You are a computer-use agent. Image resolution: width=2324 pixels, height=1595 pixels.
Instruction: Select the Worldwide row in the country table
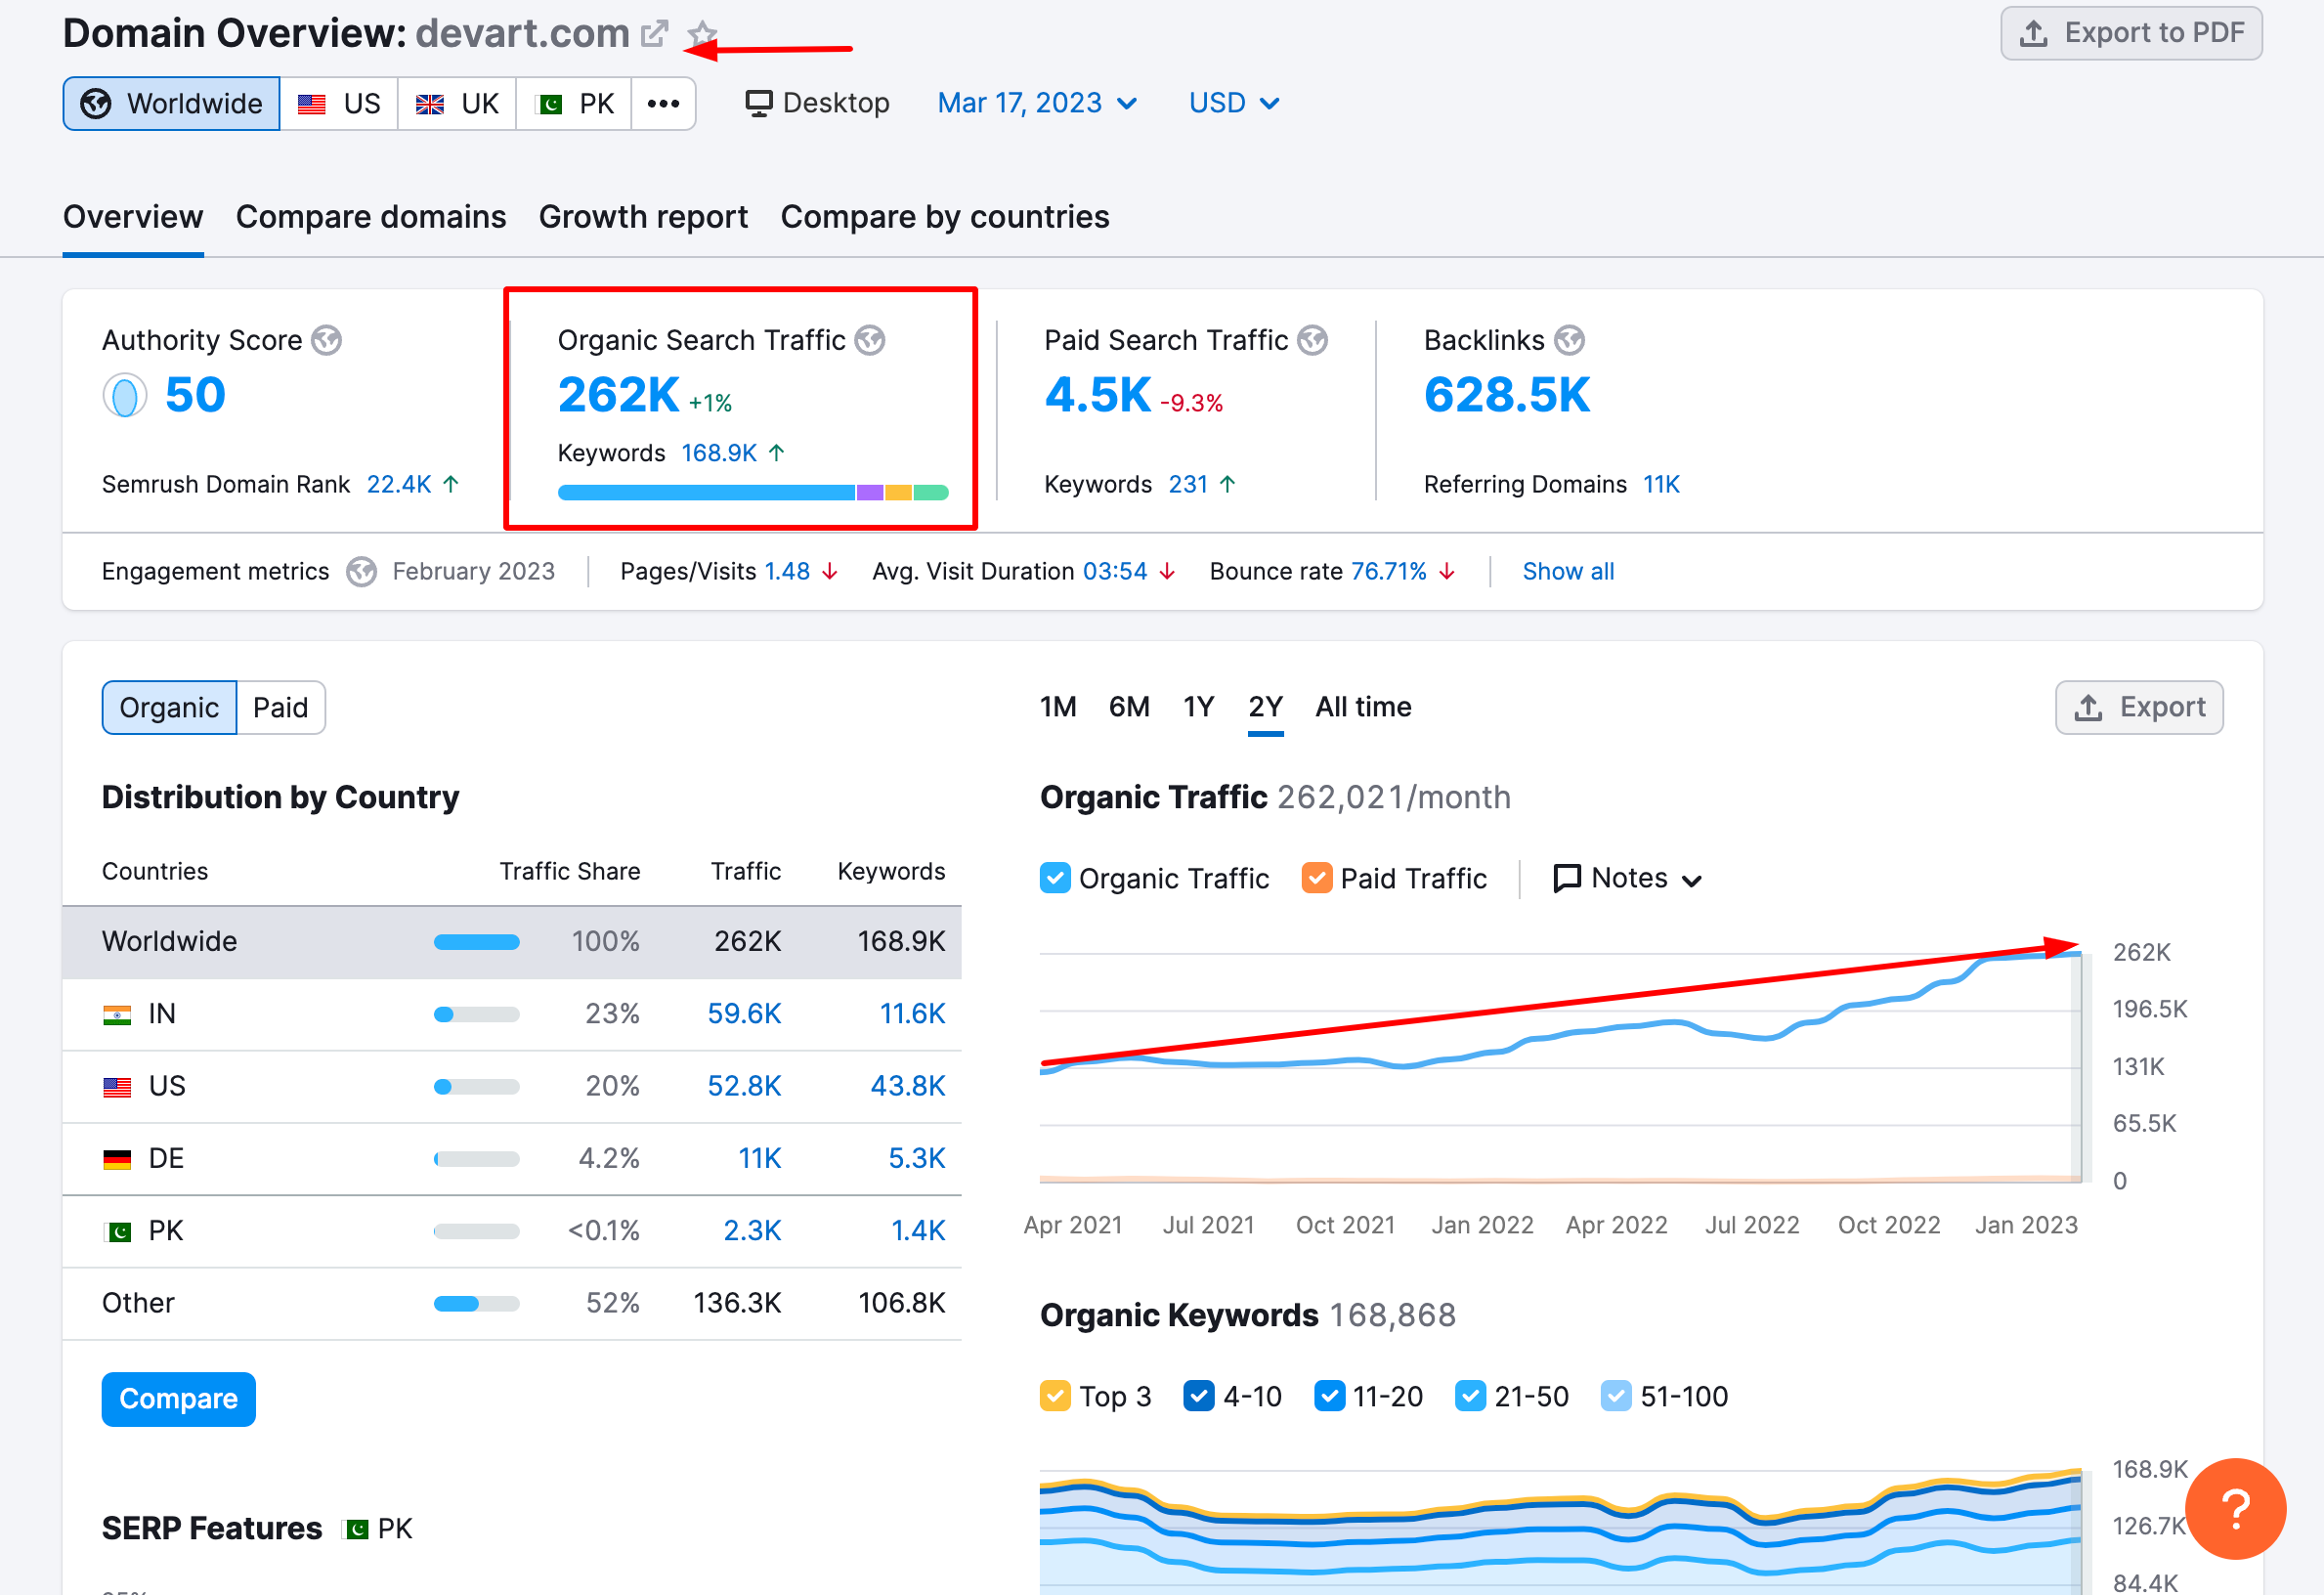(x=512, y=943)
